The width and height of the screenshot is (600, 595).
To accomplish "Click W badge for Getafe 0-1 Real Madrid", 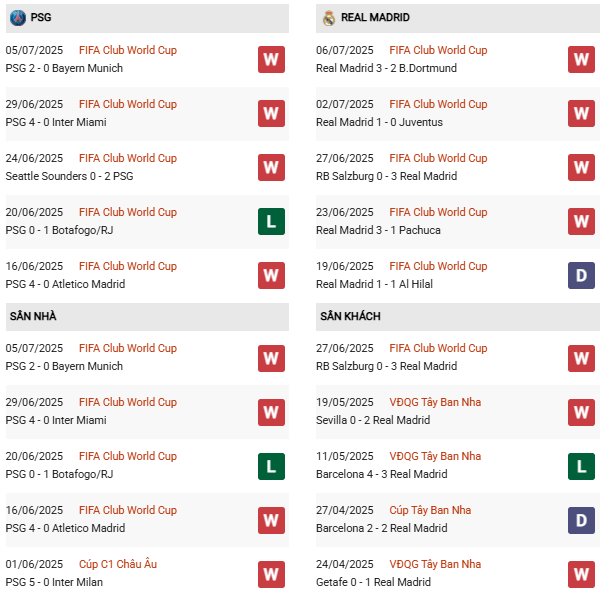I will click(581, 573).
